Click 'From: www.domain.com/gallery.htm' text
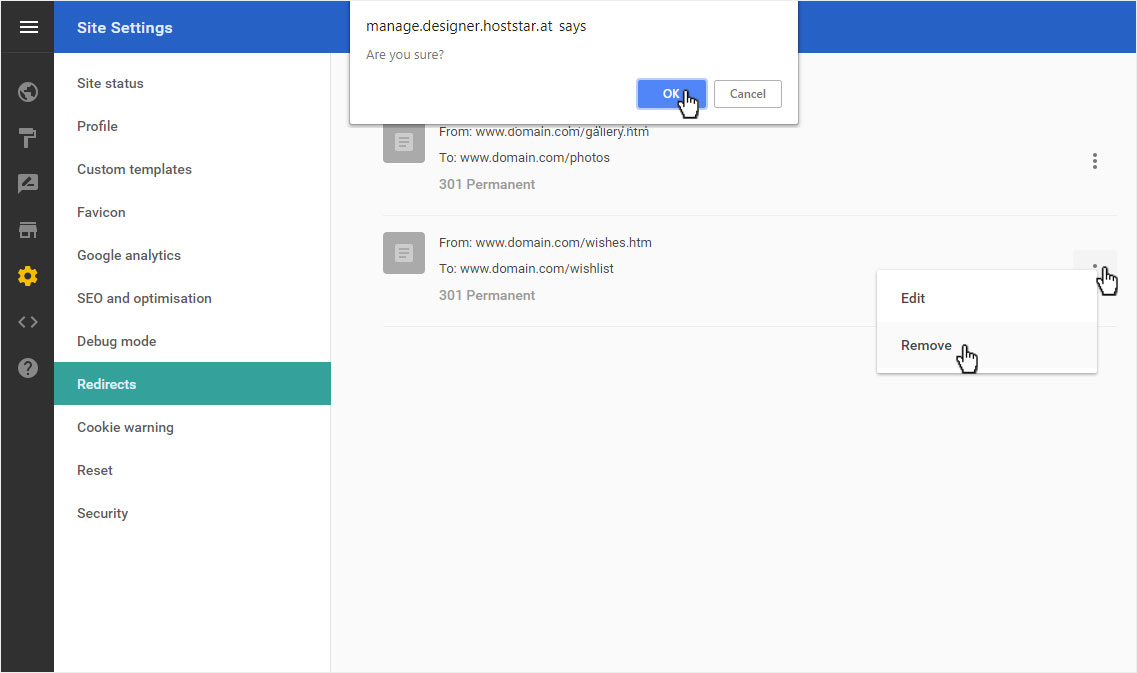The height and width of the screenshot is (673, 1137). [x=544, y=131]
